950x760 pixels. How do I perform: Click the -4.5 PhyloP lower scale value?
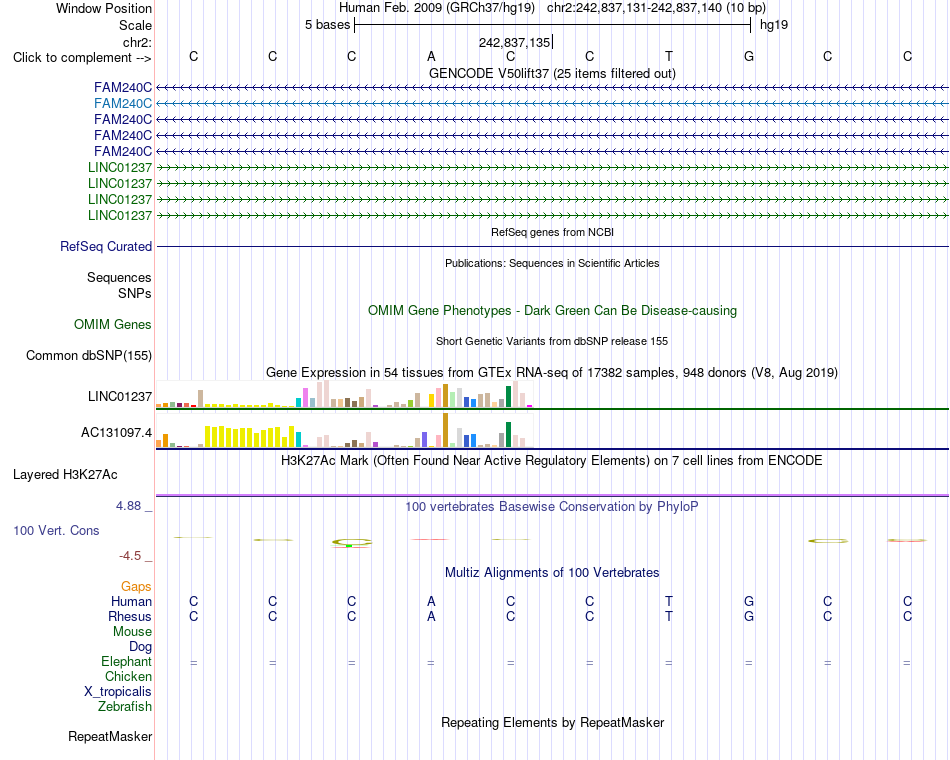pyautogui.click(x=130, y=556)
